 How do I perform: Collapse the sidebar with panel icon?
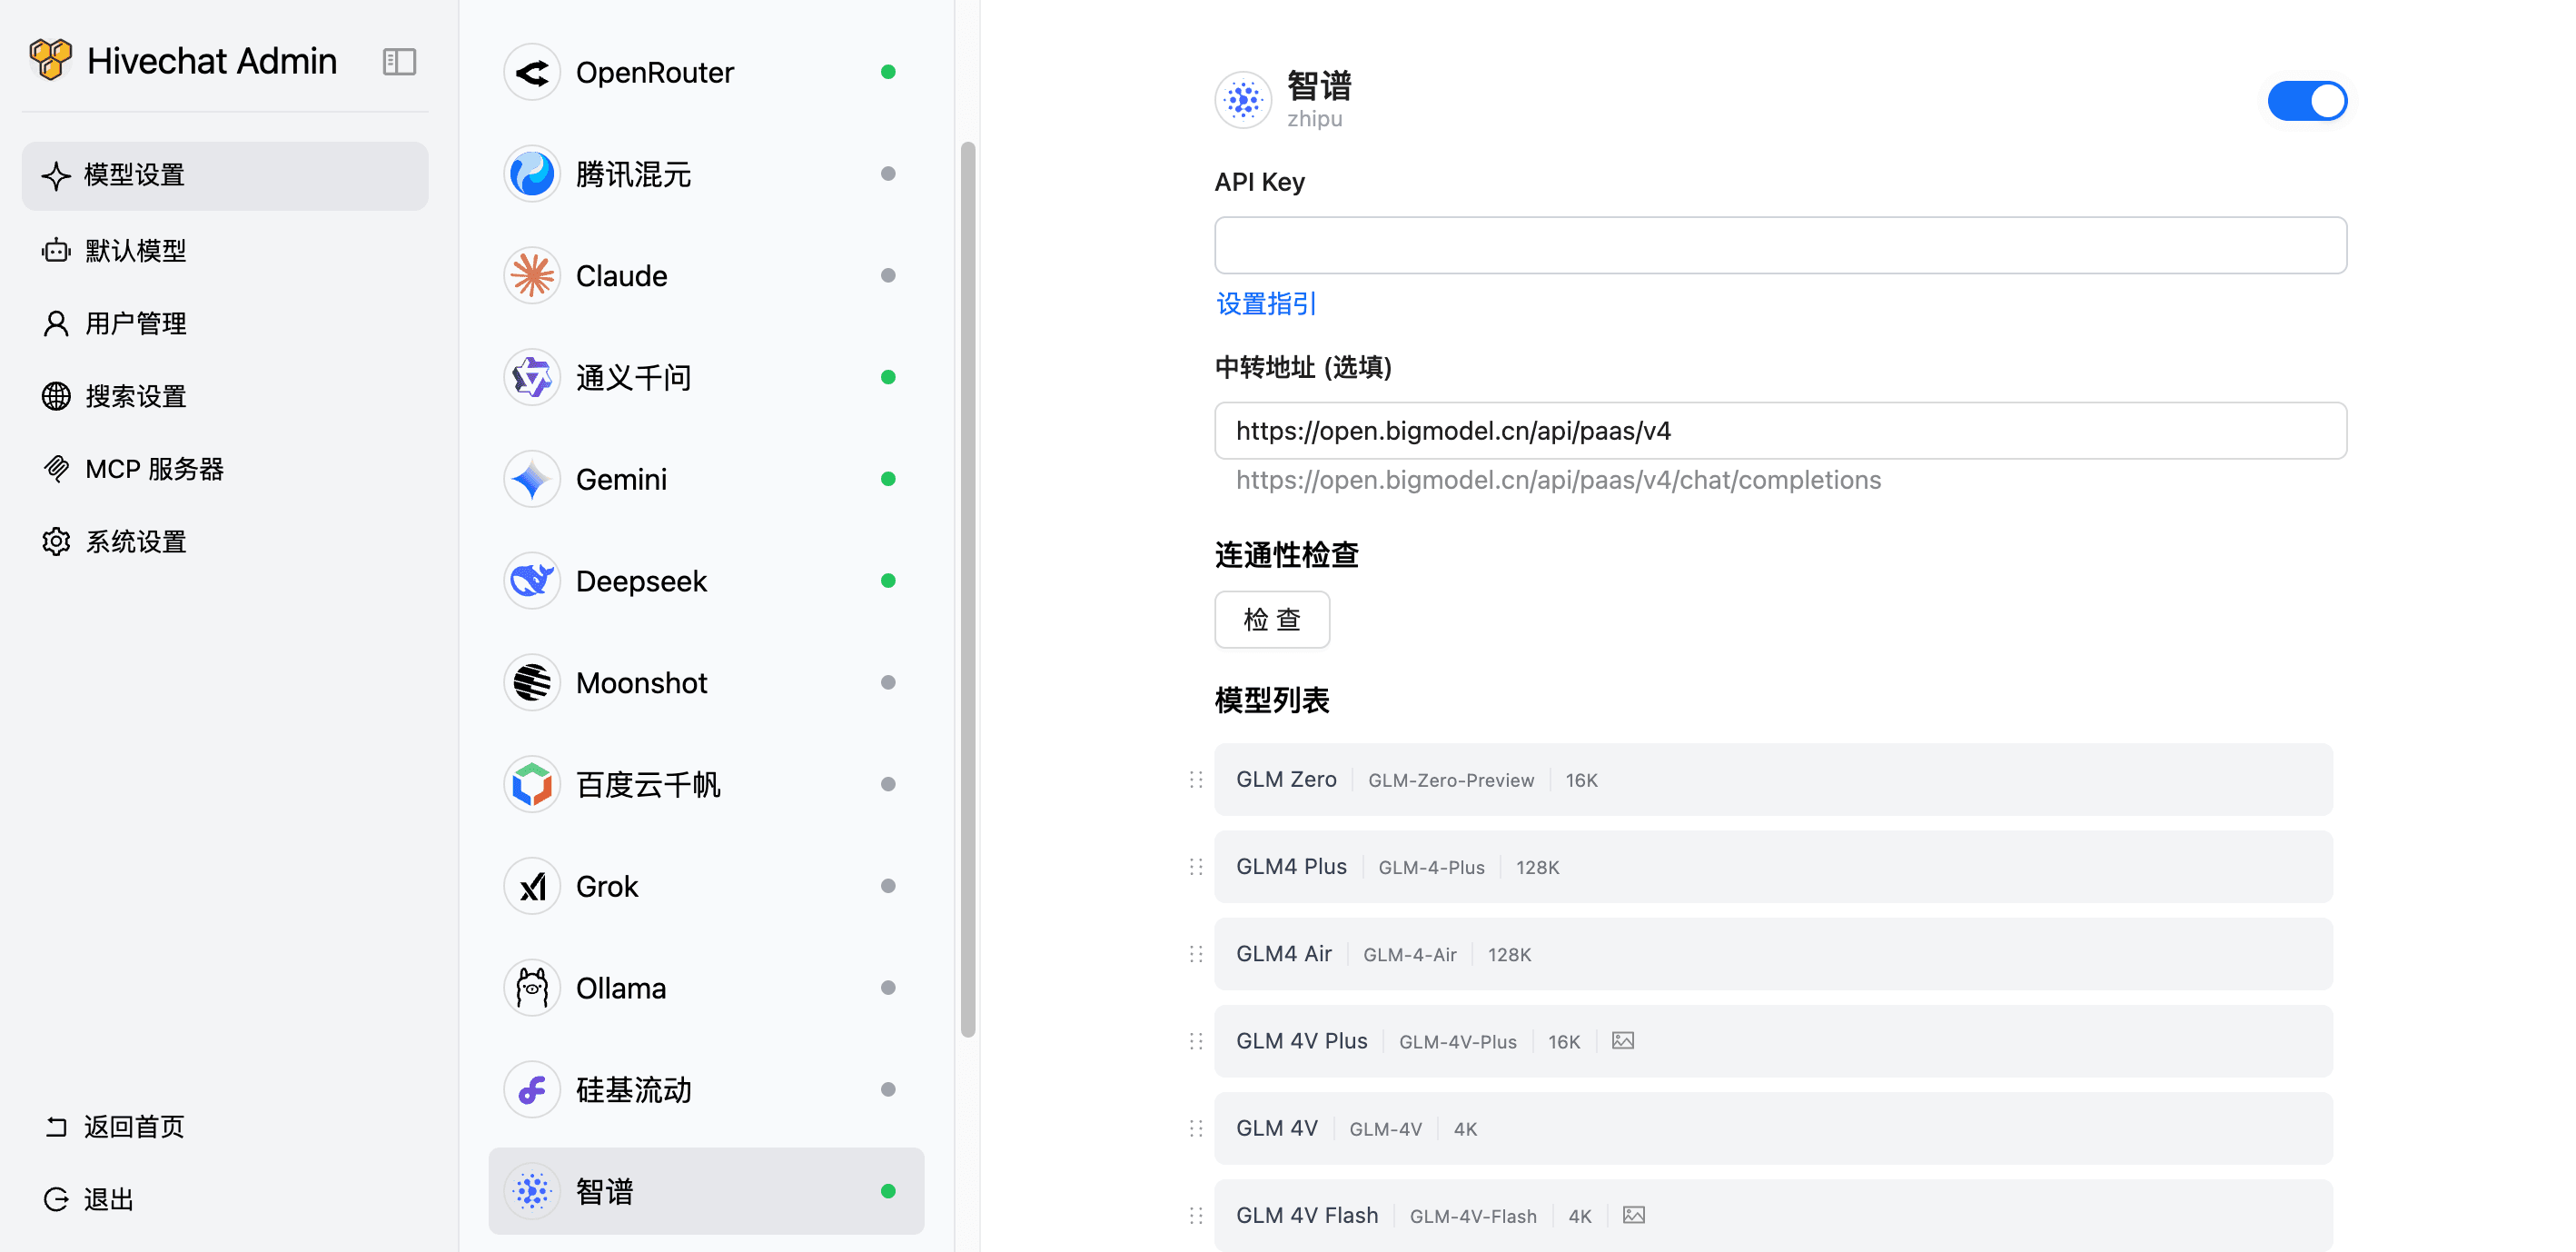pyautogui.click(x=399, y=62)
